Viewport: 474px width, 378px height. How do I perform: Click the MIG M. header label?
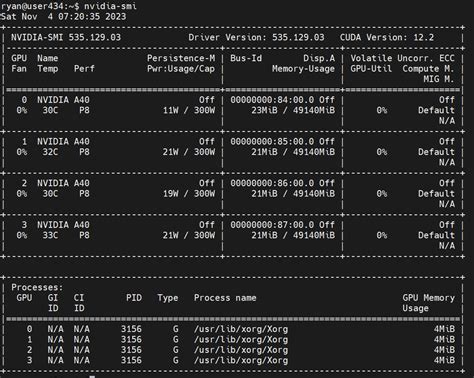(x=439, y=79)
